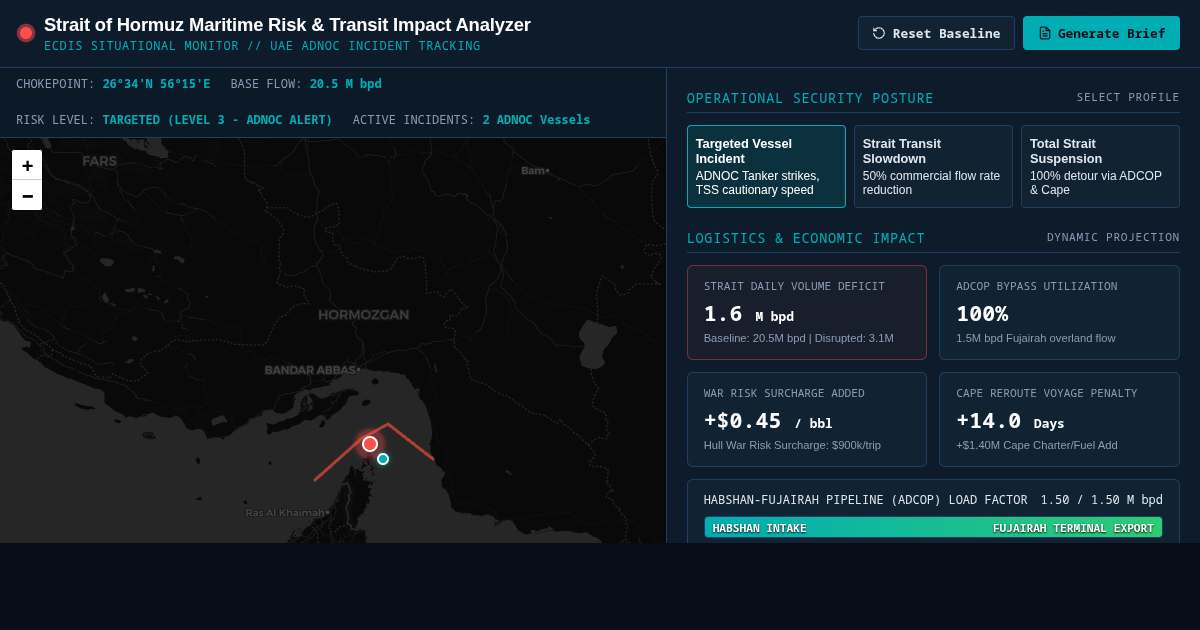This screenshot has height=630, width=1200.
Task: Click the Operational Security Posture heading
Action: click(x=810, y=98)
